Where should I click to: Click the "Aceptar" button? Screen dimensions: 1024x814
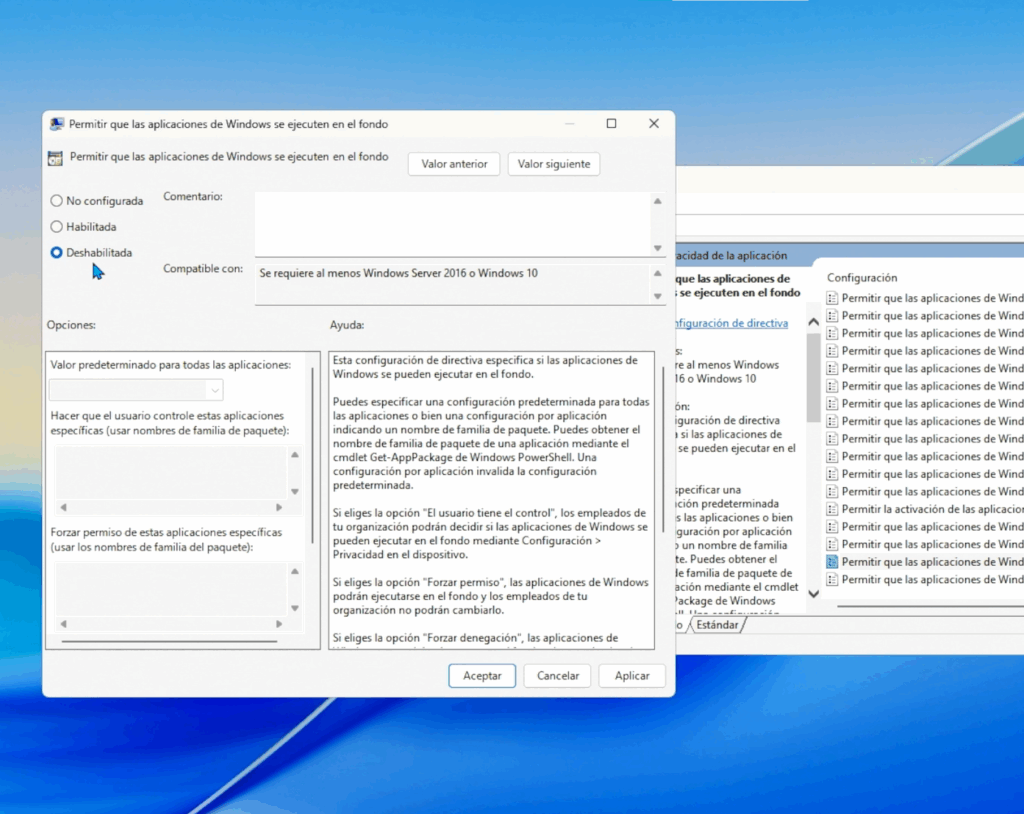[x=482, y=675]
